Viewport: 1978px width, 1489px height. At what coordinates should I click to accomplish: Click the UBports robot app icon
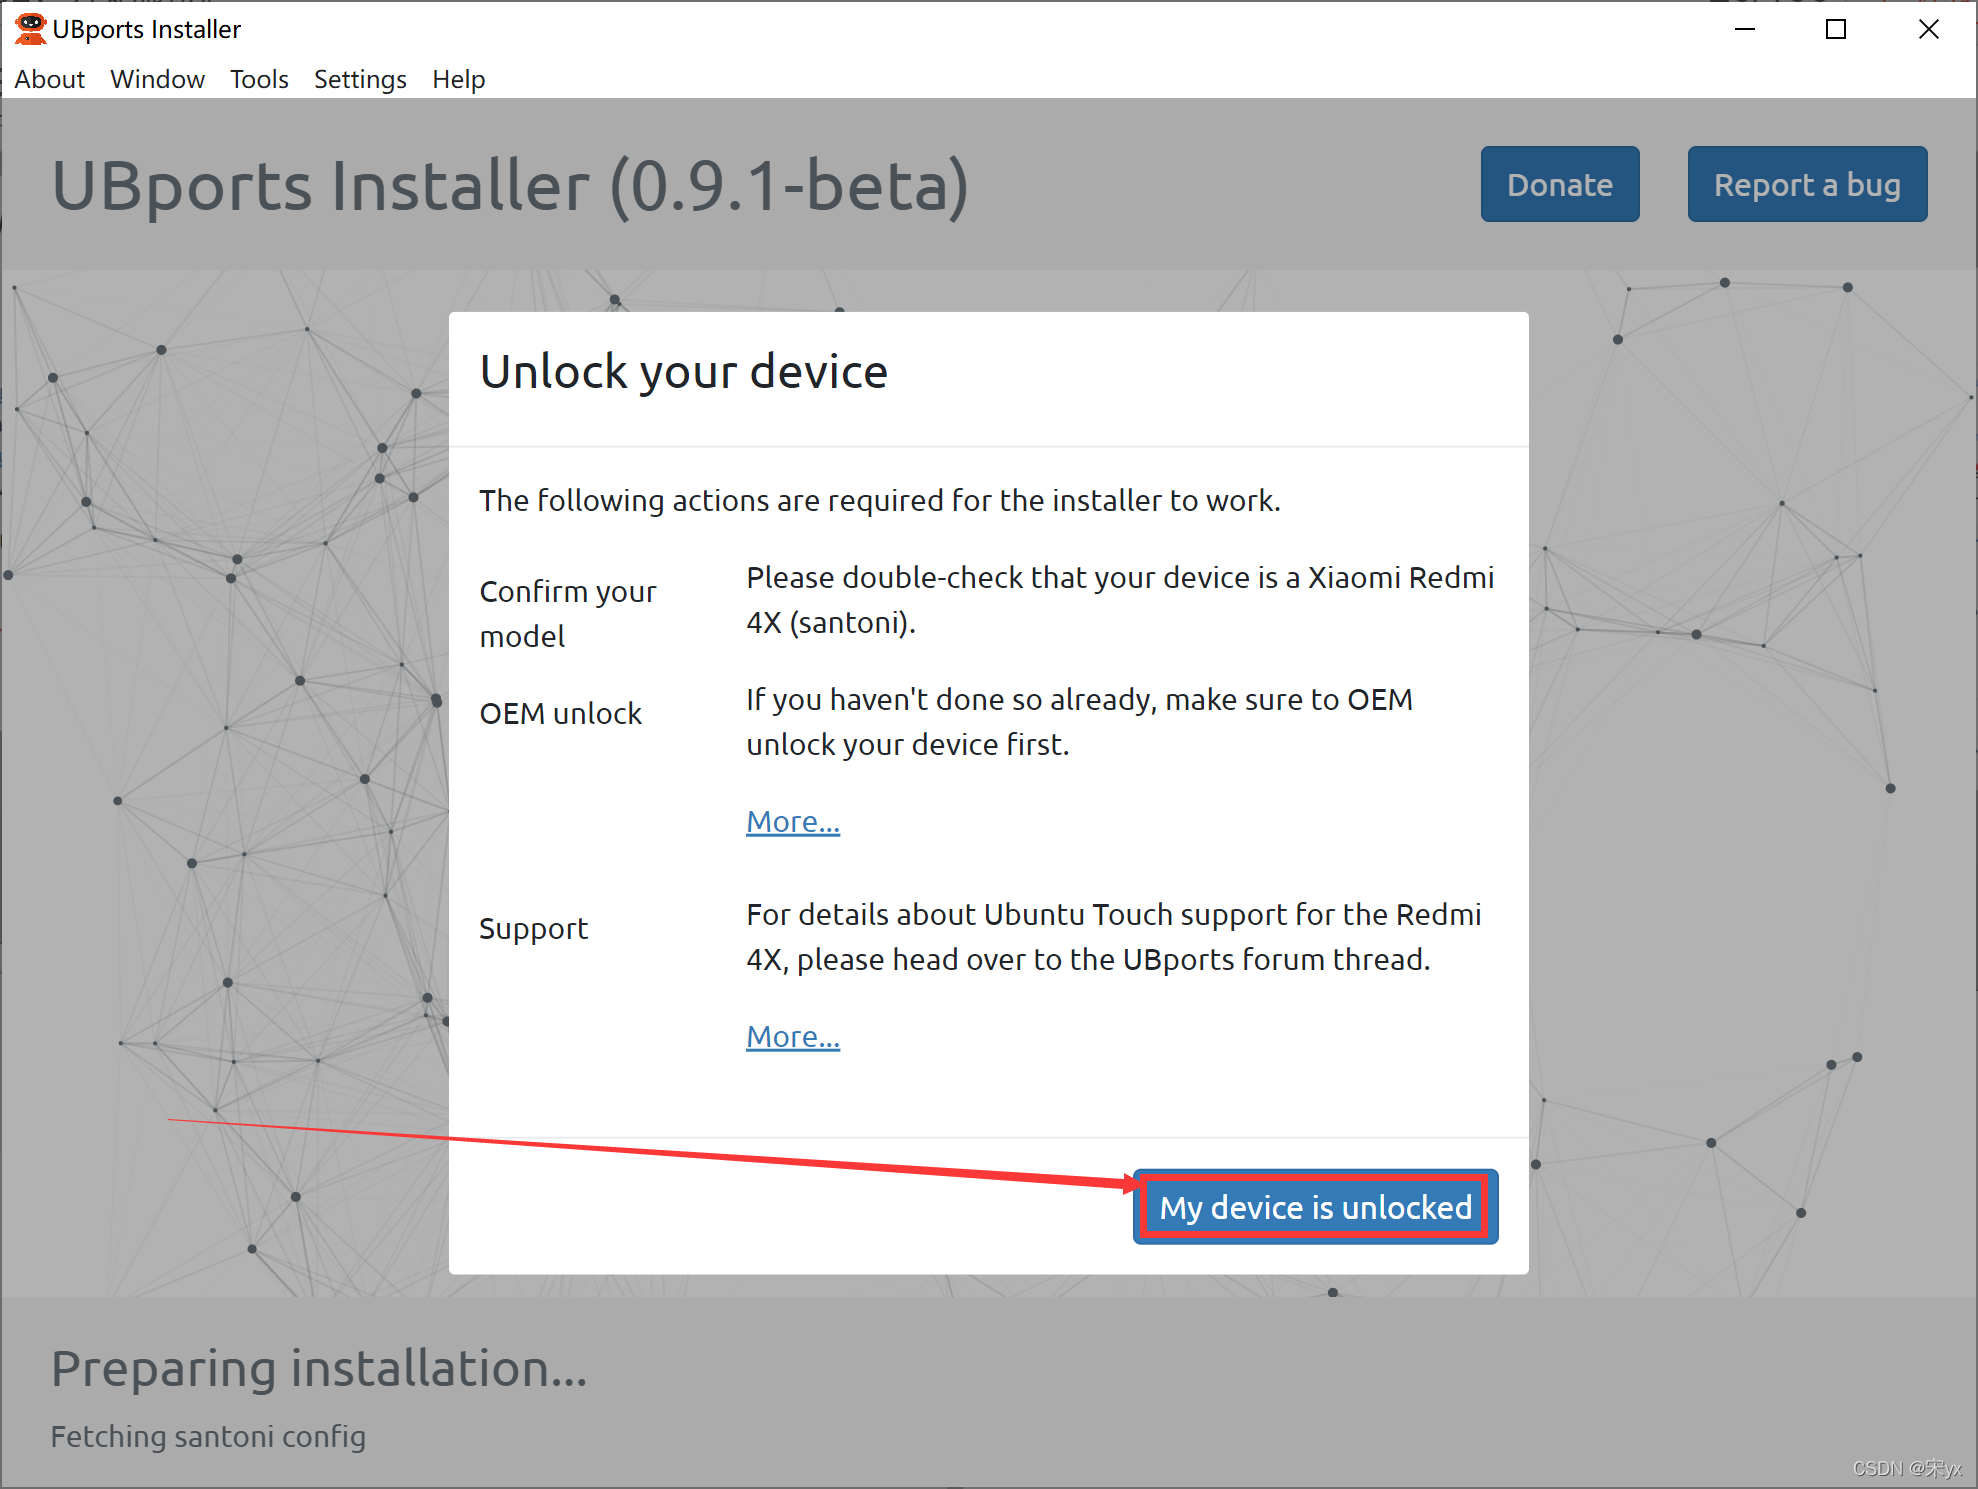(x=30, y=29)
